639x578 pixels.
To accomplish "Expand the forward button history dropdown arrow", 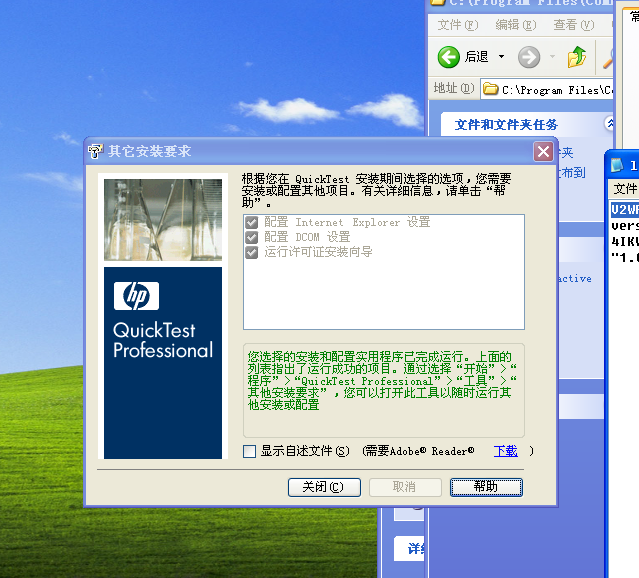I will click(x=553, y=57).
